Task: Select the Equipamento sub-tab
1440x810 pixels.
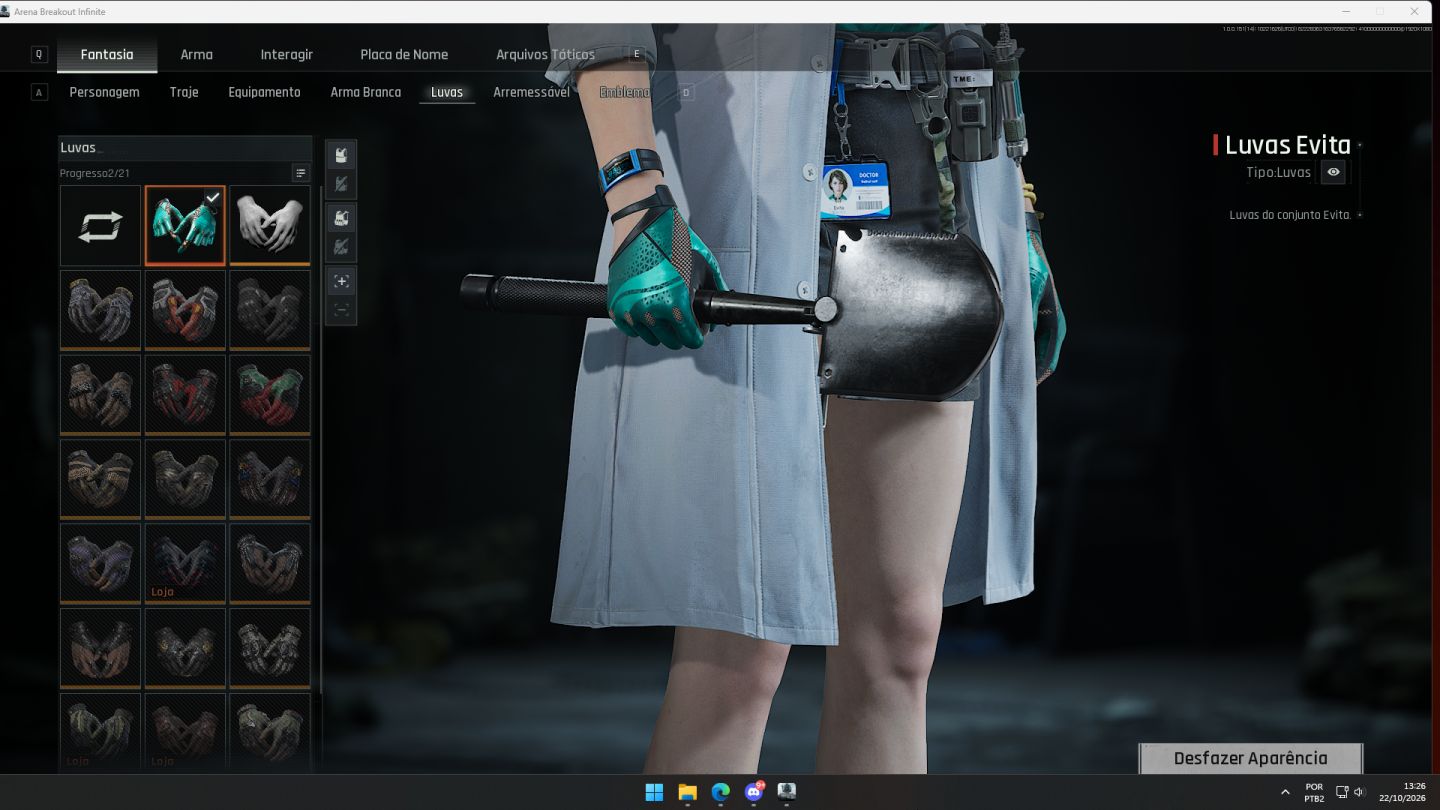Action: click(264, 92)
